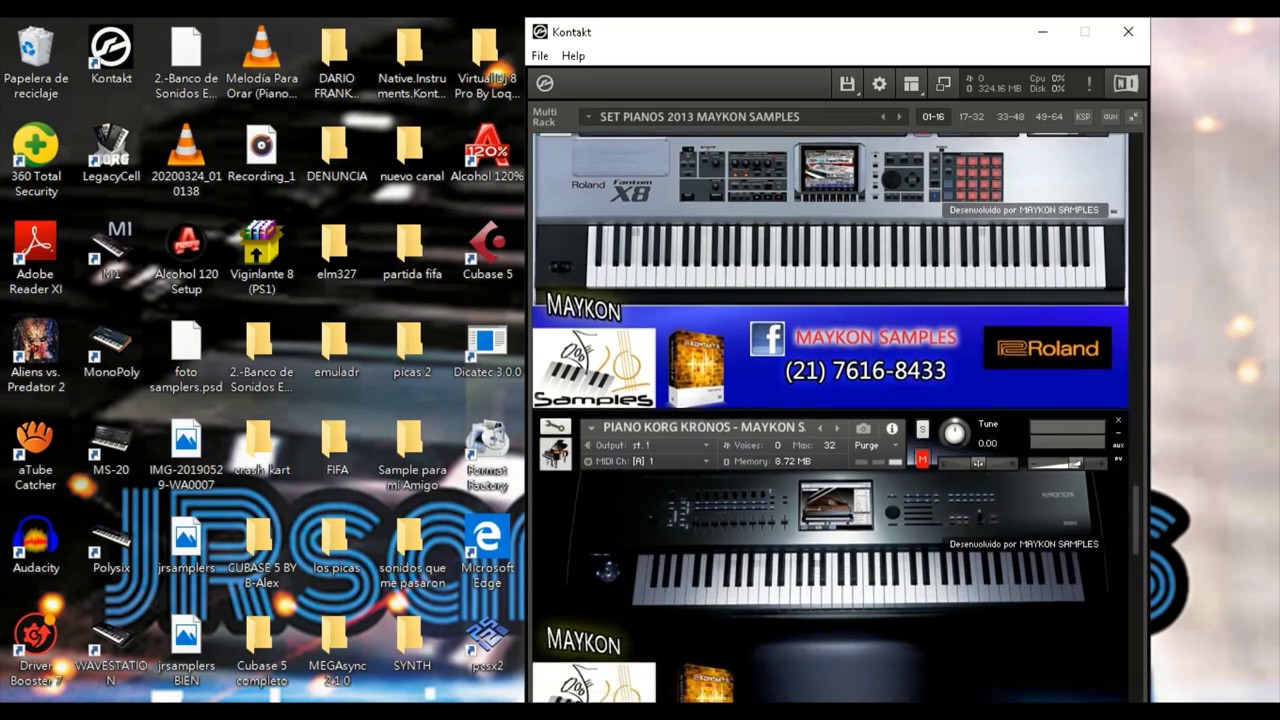Click the pan slider under Tune

click(978, 463)
